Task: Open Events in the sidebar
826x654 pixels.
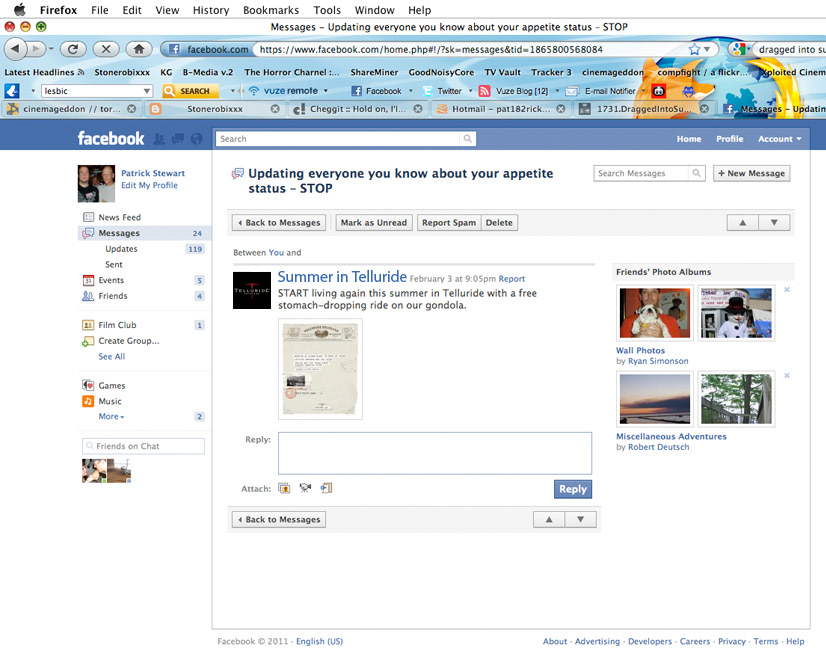Action: (x=111, y=280)
